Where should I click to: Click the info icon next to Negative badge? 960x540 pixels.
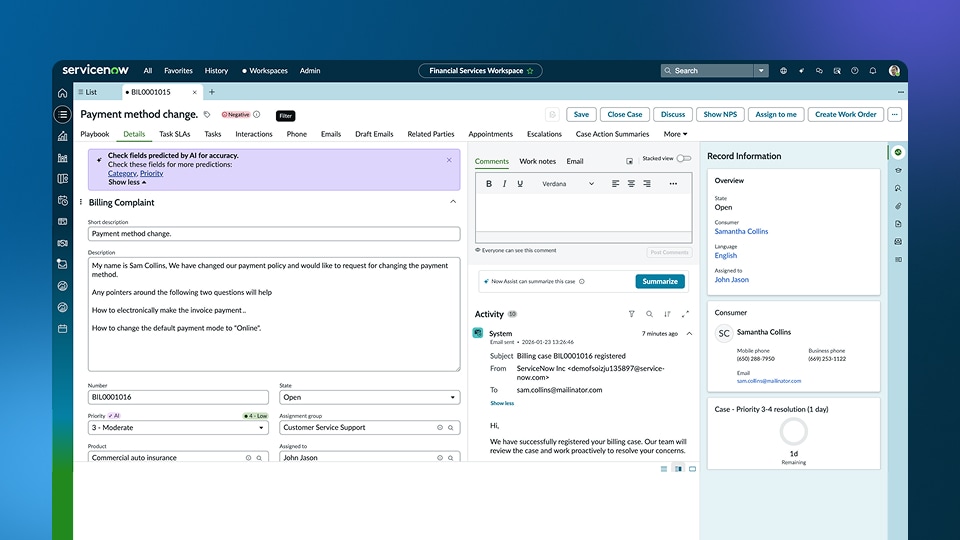click(257, 114)
